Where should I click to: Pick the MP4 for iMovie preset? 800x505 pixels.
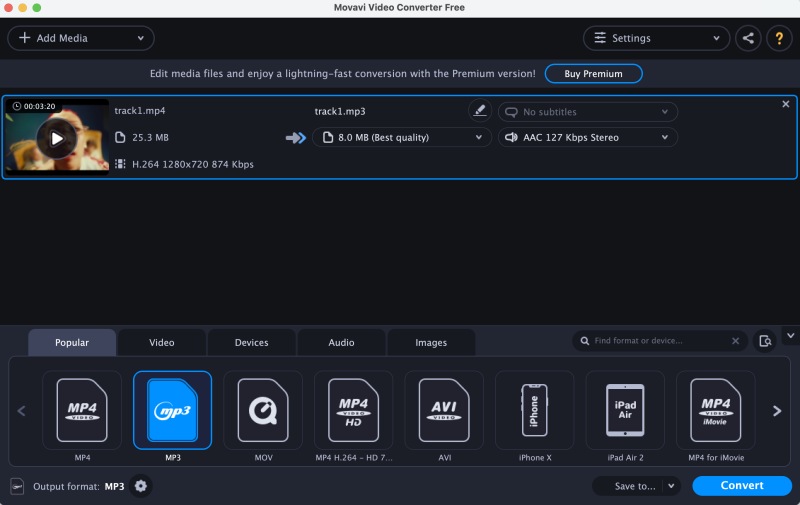click(715, 410)
